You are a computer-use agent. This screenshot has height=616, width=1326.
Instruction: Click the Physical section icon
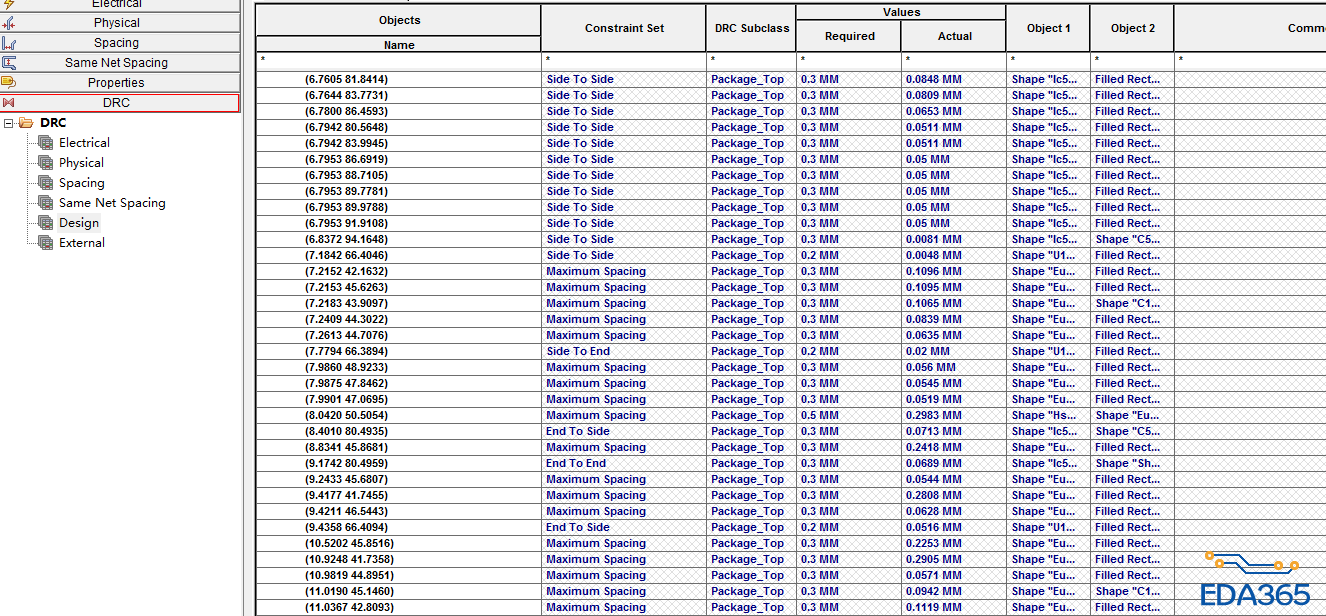click(9, 22)
